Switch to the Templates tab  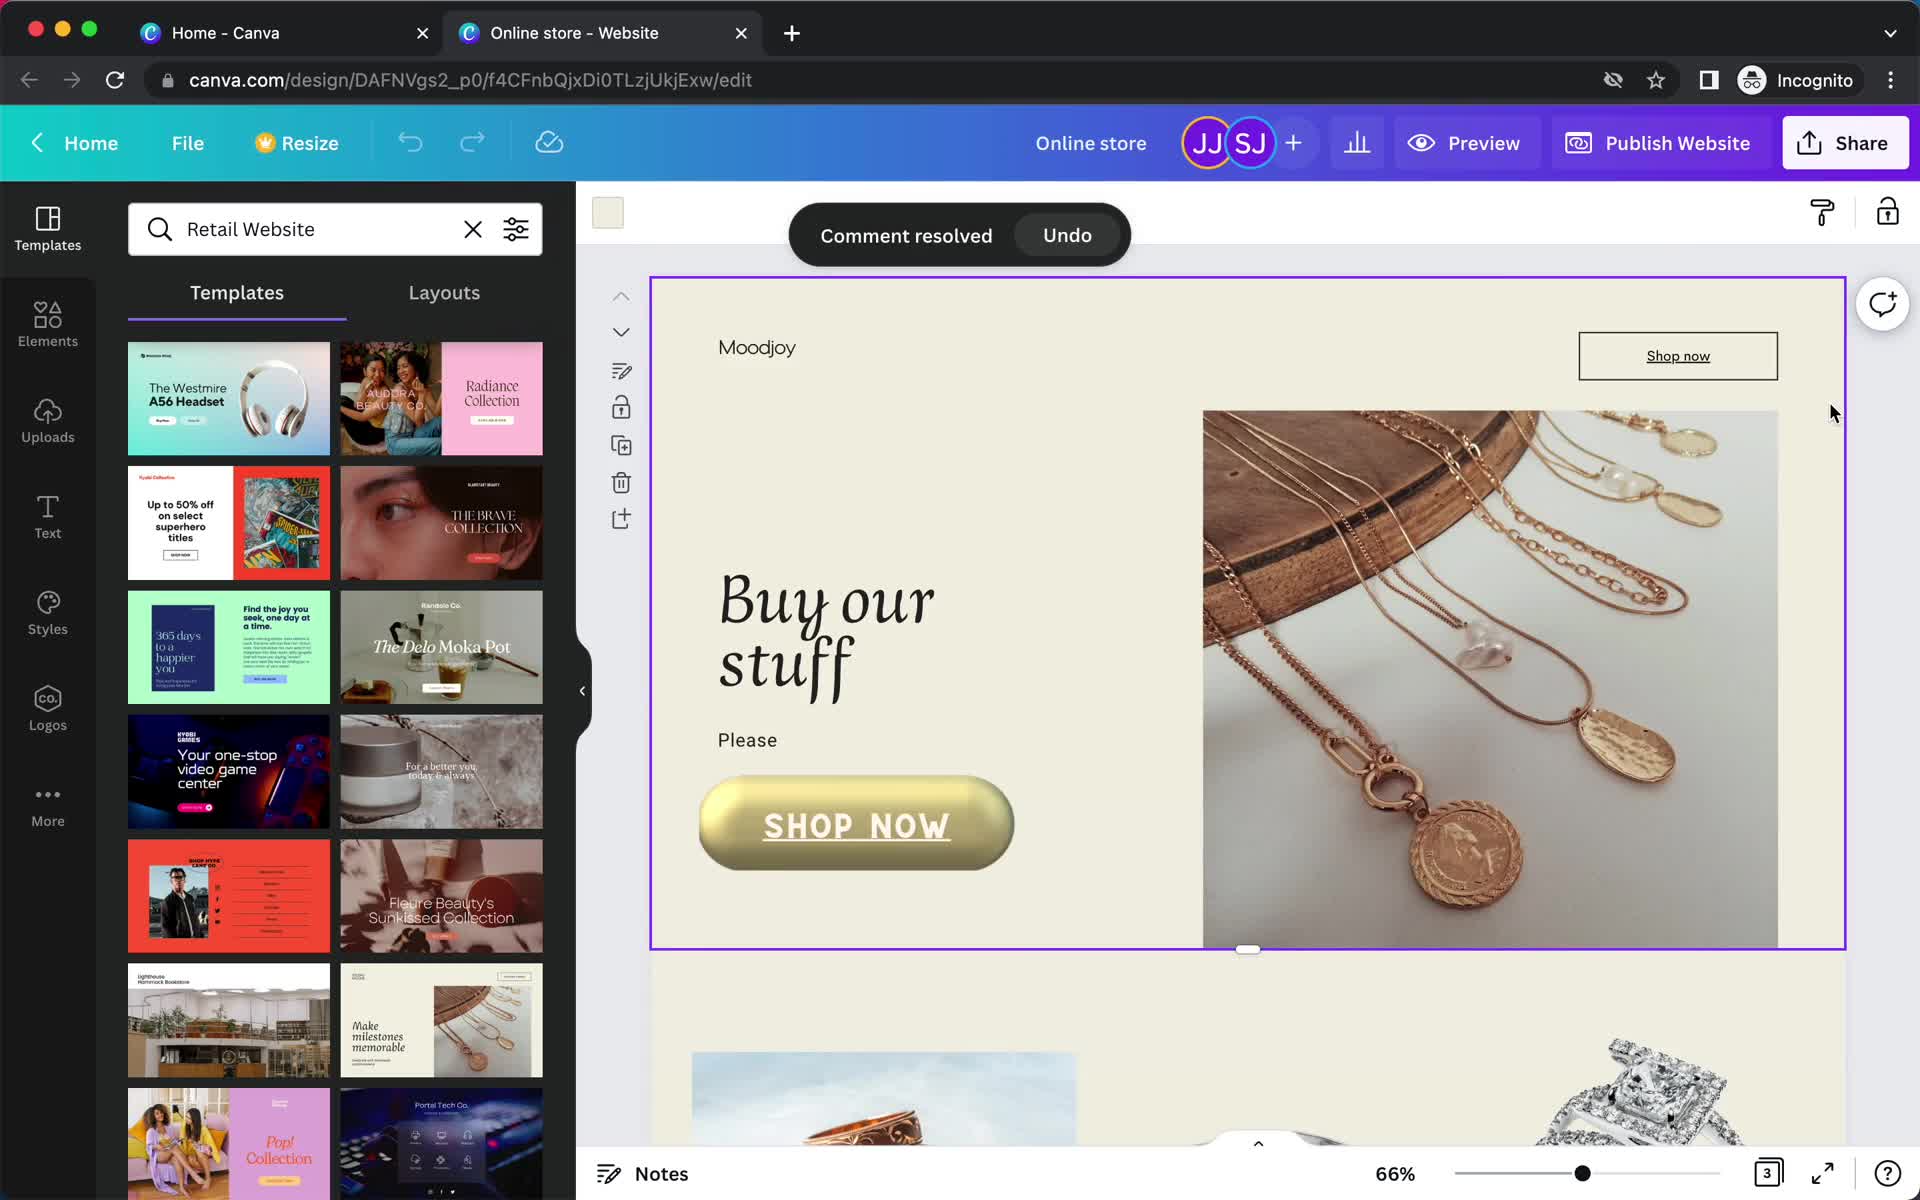[x=235, y=292]
